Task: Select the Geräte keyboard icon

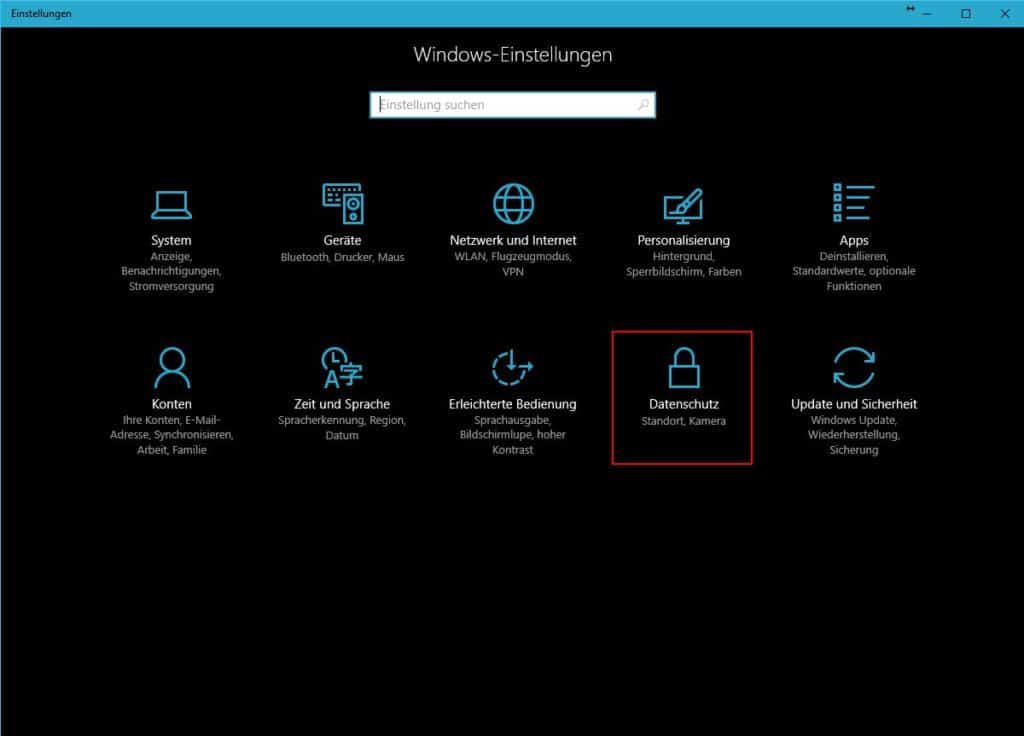Action: point(341,203)
